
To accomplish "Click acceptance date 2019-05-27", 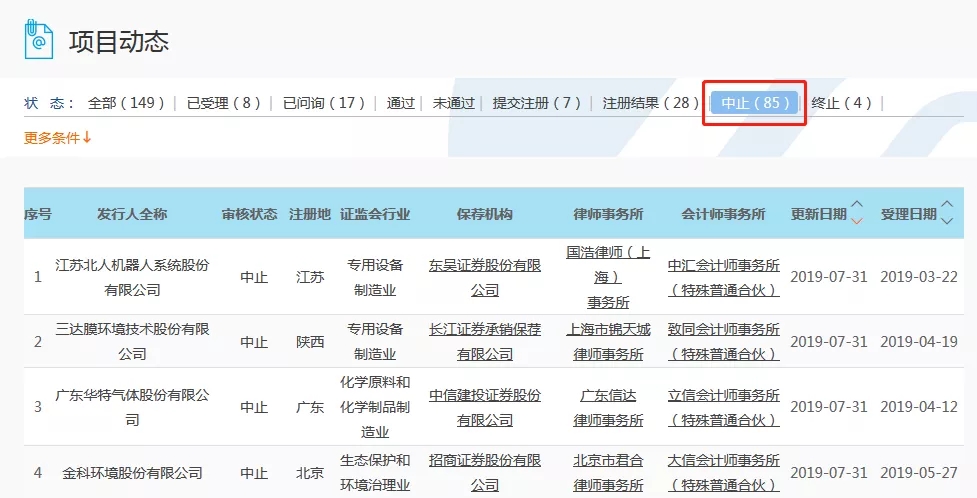I will pos(918,472).
